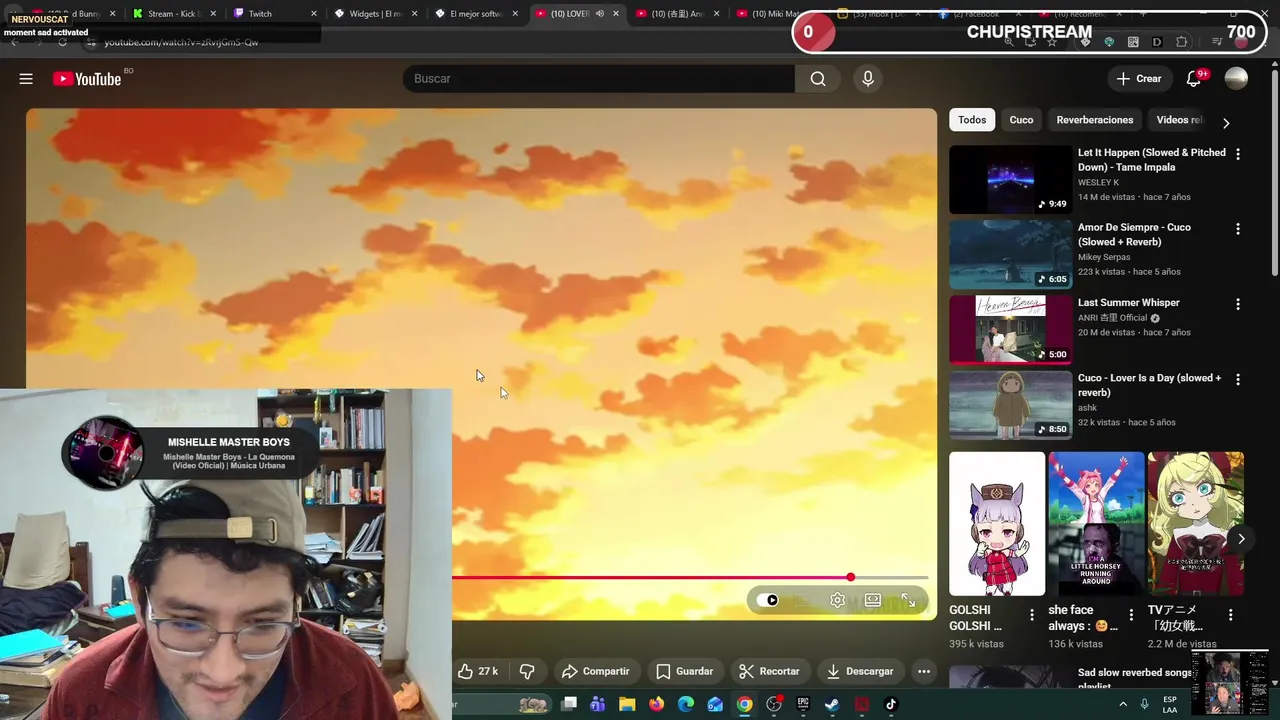
Task: Open options for TV anime short
Action: [x=1231, y=615]
